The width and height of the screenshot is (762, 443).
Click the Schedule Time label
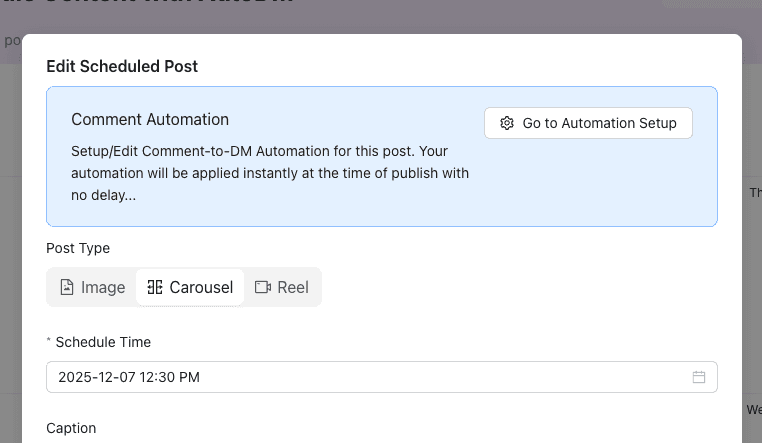pos(103,342)
